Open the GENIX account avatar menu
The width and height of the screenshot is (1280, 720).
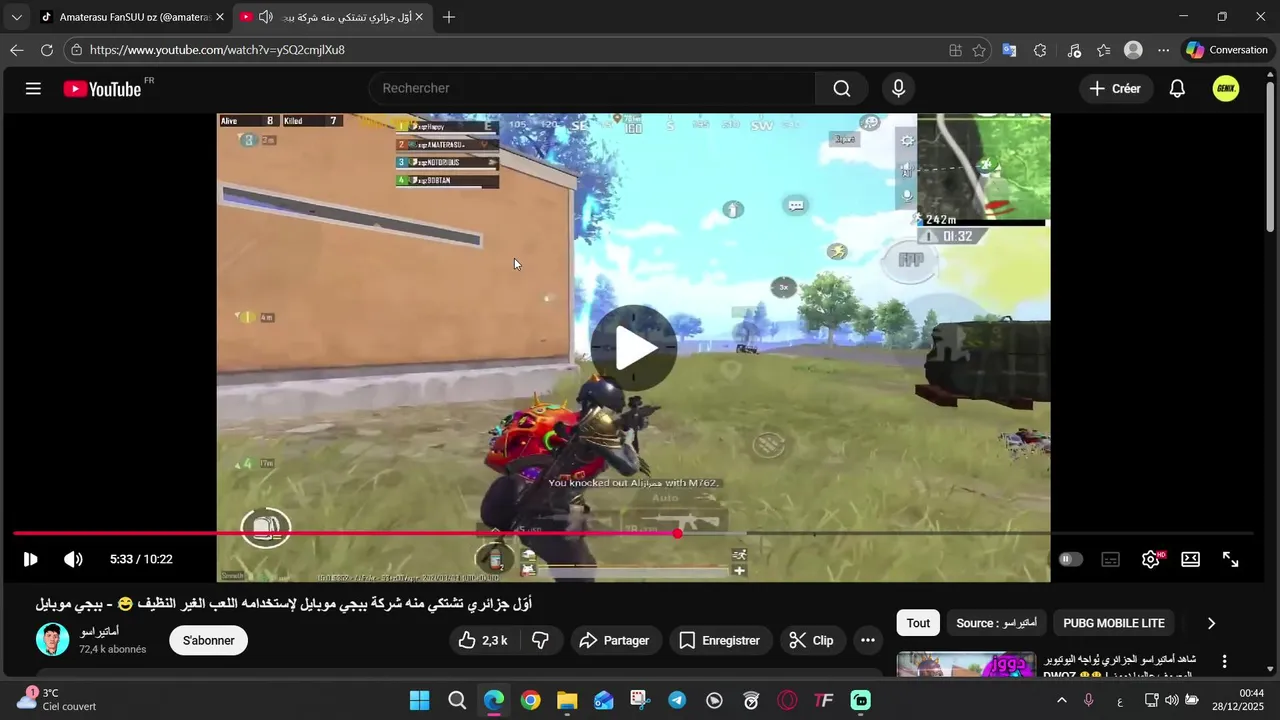point(1226,88)
